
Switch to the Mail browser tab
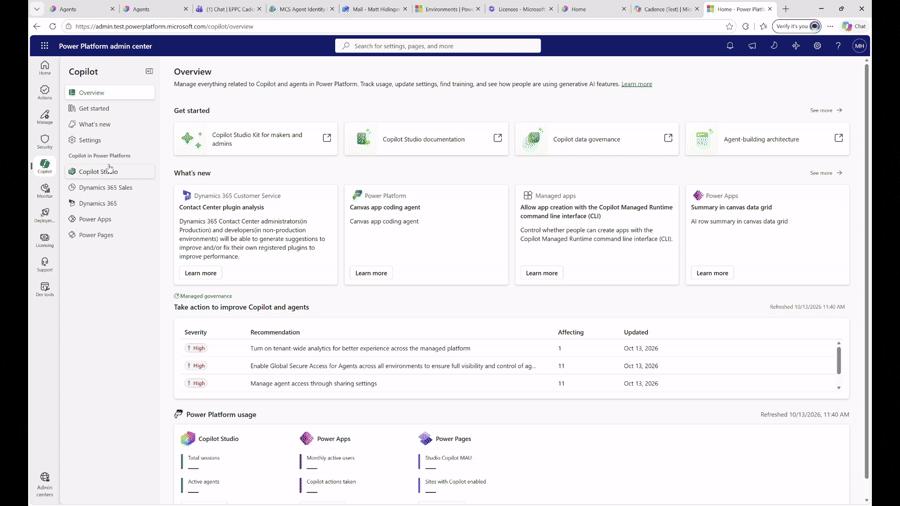[375, 9]
